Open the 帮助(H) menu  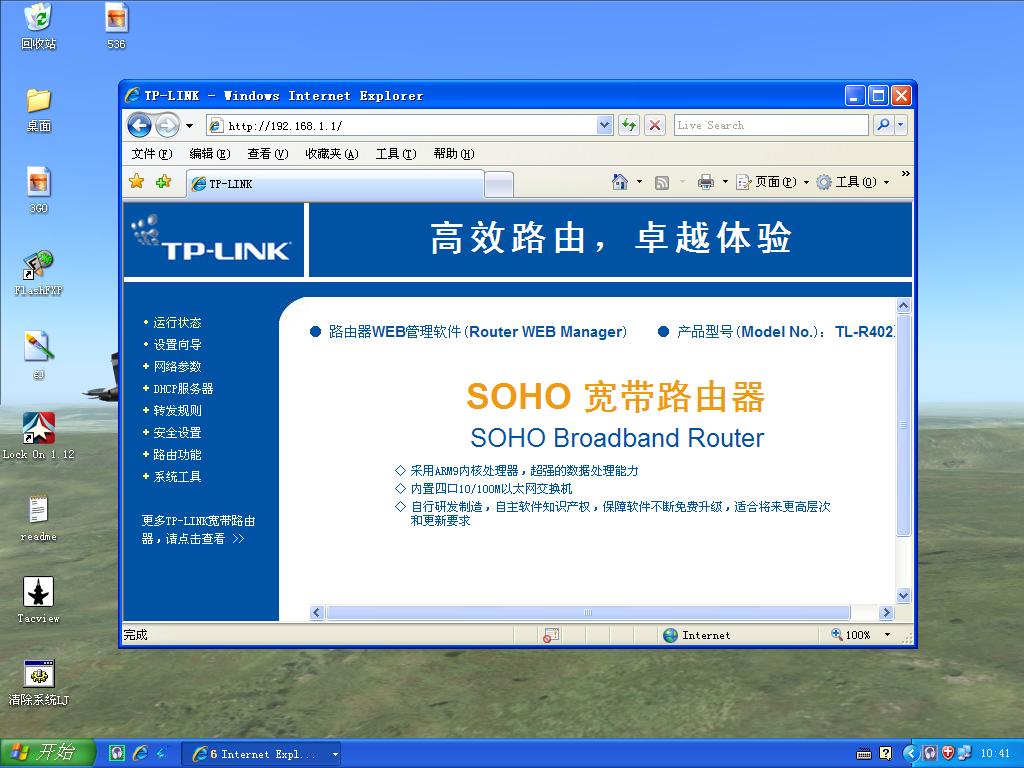pyautogui.click(x=454, y=154)
